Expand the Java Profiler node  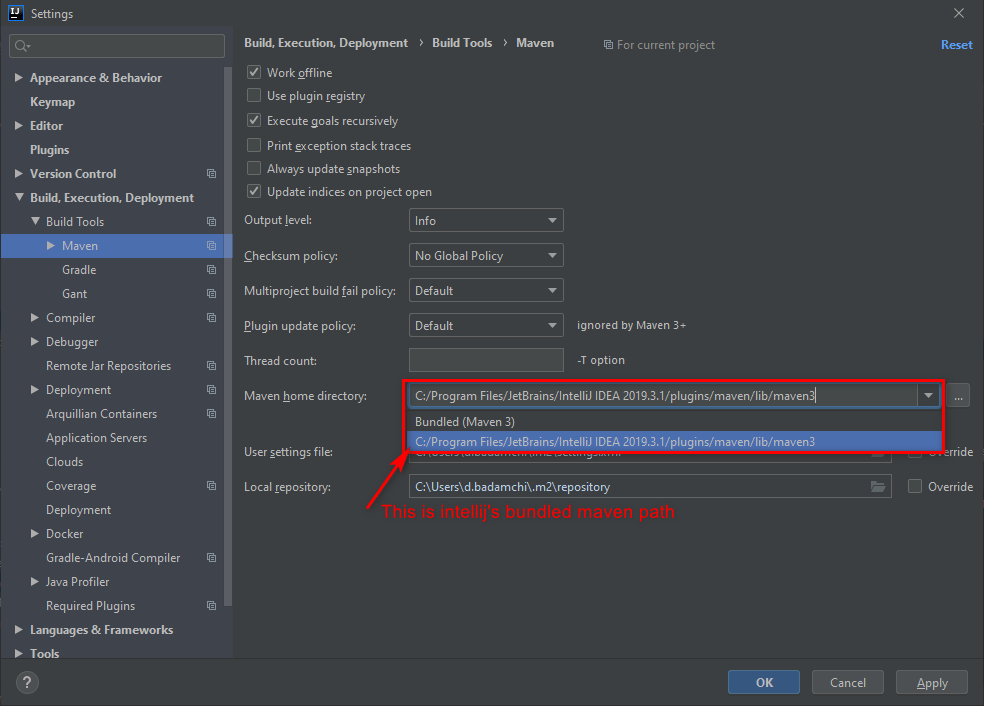tap(35, 582)
